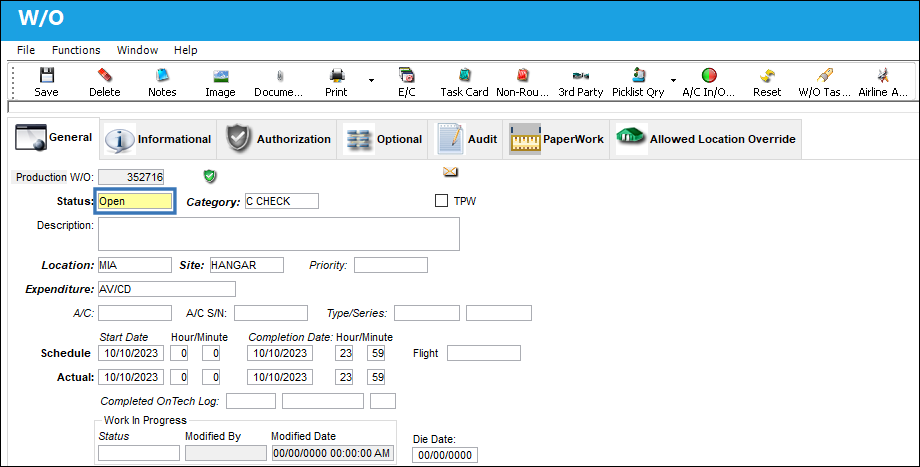Expand the Picklist Qry dropdown arrow
Image resolution: width=920 pixels, height=467 pixels.
pyautogui.click(x=674, y=80)
